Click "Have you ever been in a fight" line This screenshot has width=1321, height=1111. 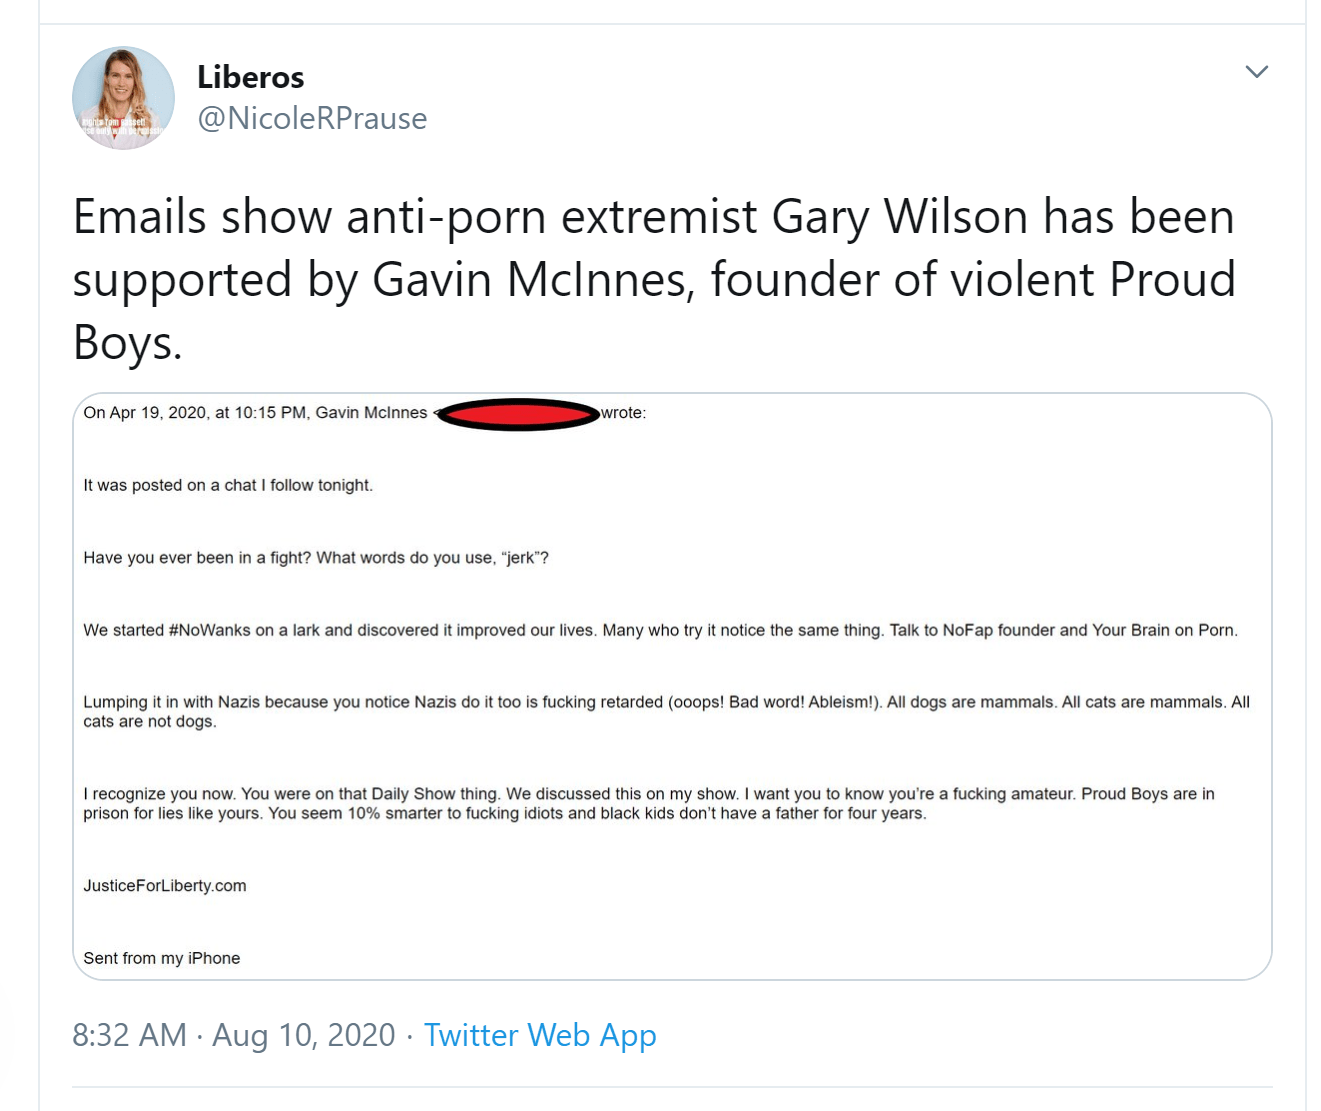316,558
